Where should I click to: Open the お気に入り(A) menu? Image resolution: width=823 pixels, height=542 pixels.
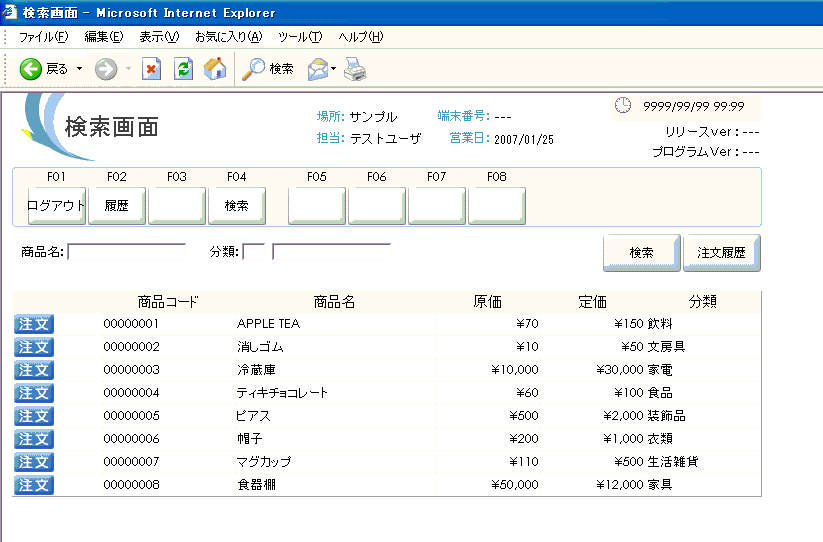click(228, 37)
